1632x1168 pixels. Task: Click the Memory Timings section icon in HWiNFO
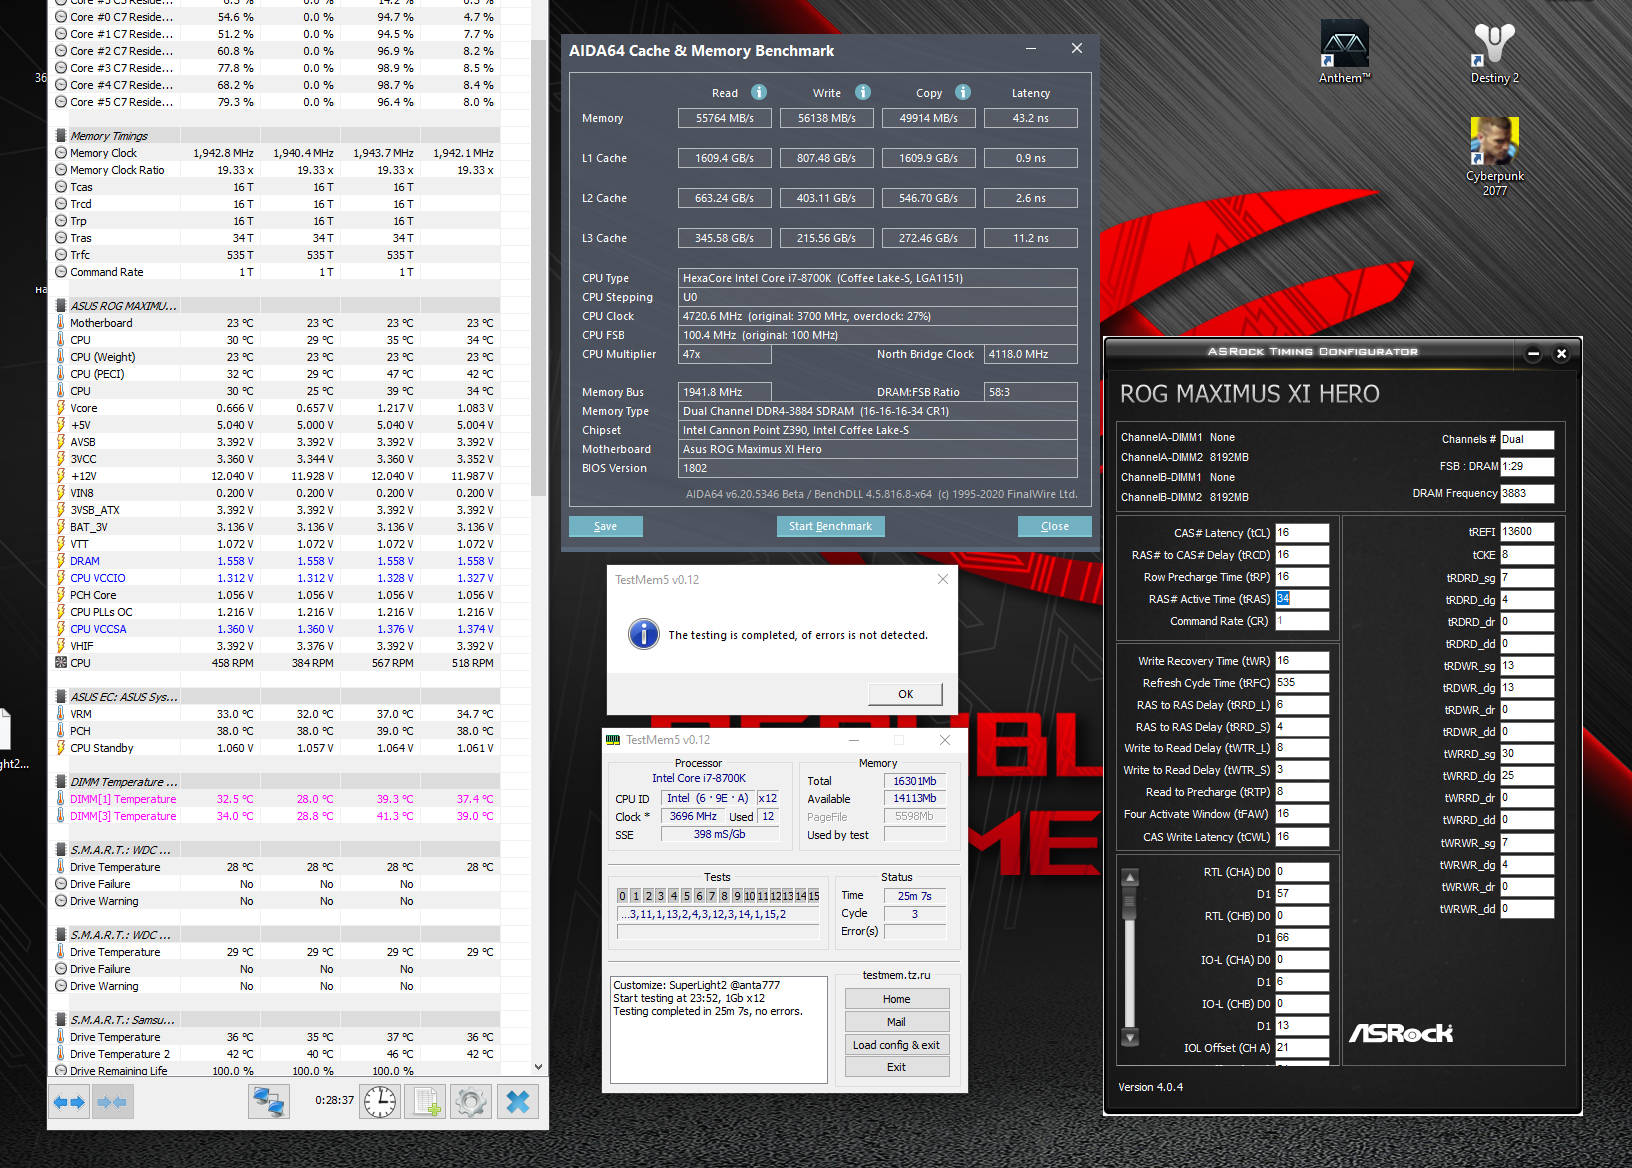click(x=61, y=136)
